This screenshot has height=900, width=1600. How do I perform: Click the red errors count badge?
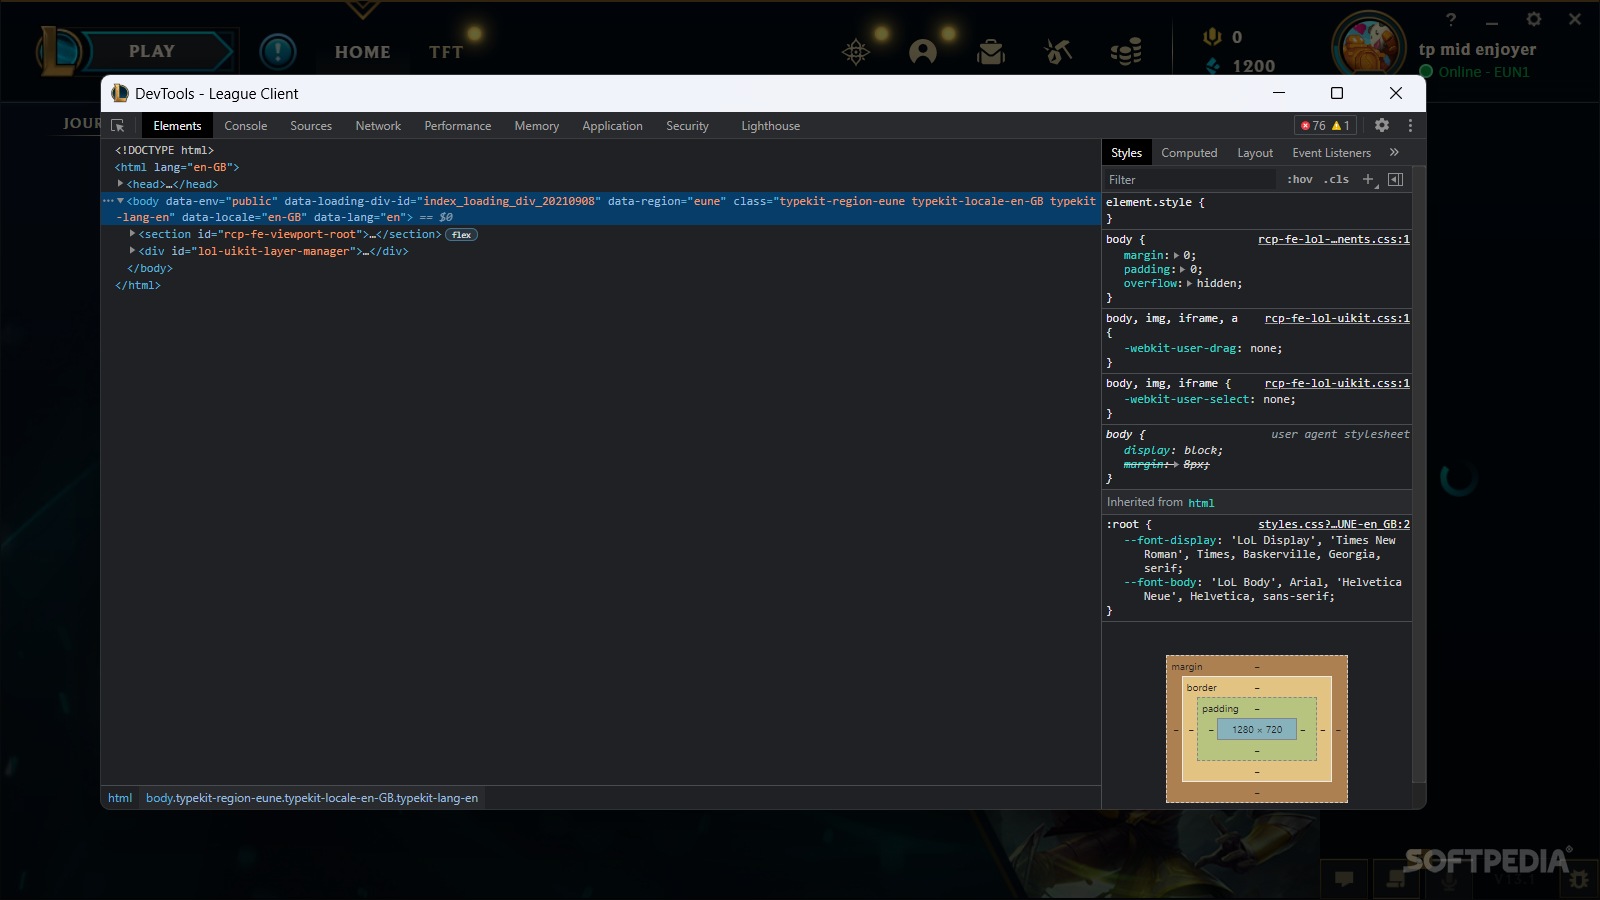(x=1313, y=126)
